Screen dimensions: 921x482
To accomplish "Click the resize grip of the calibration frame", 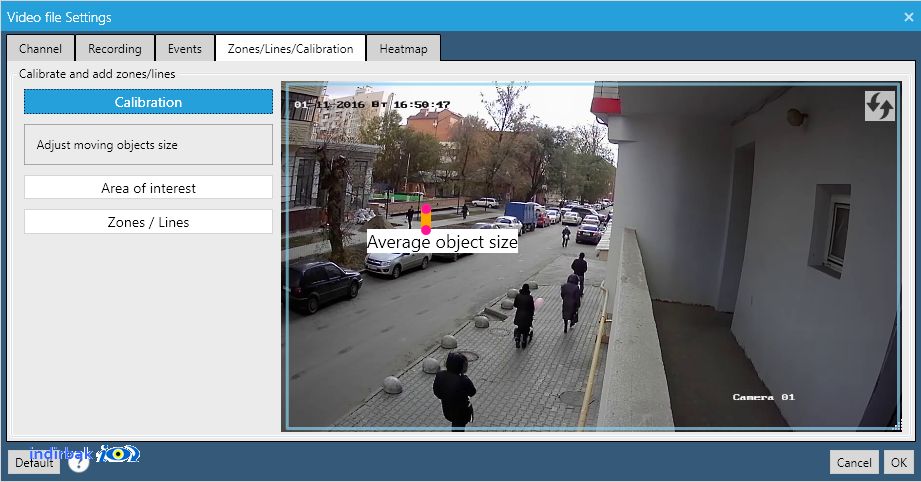I will [x=897, y=426].
